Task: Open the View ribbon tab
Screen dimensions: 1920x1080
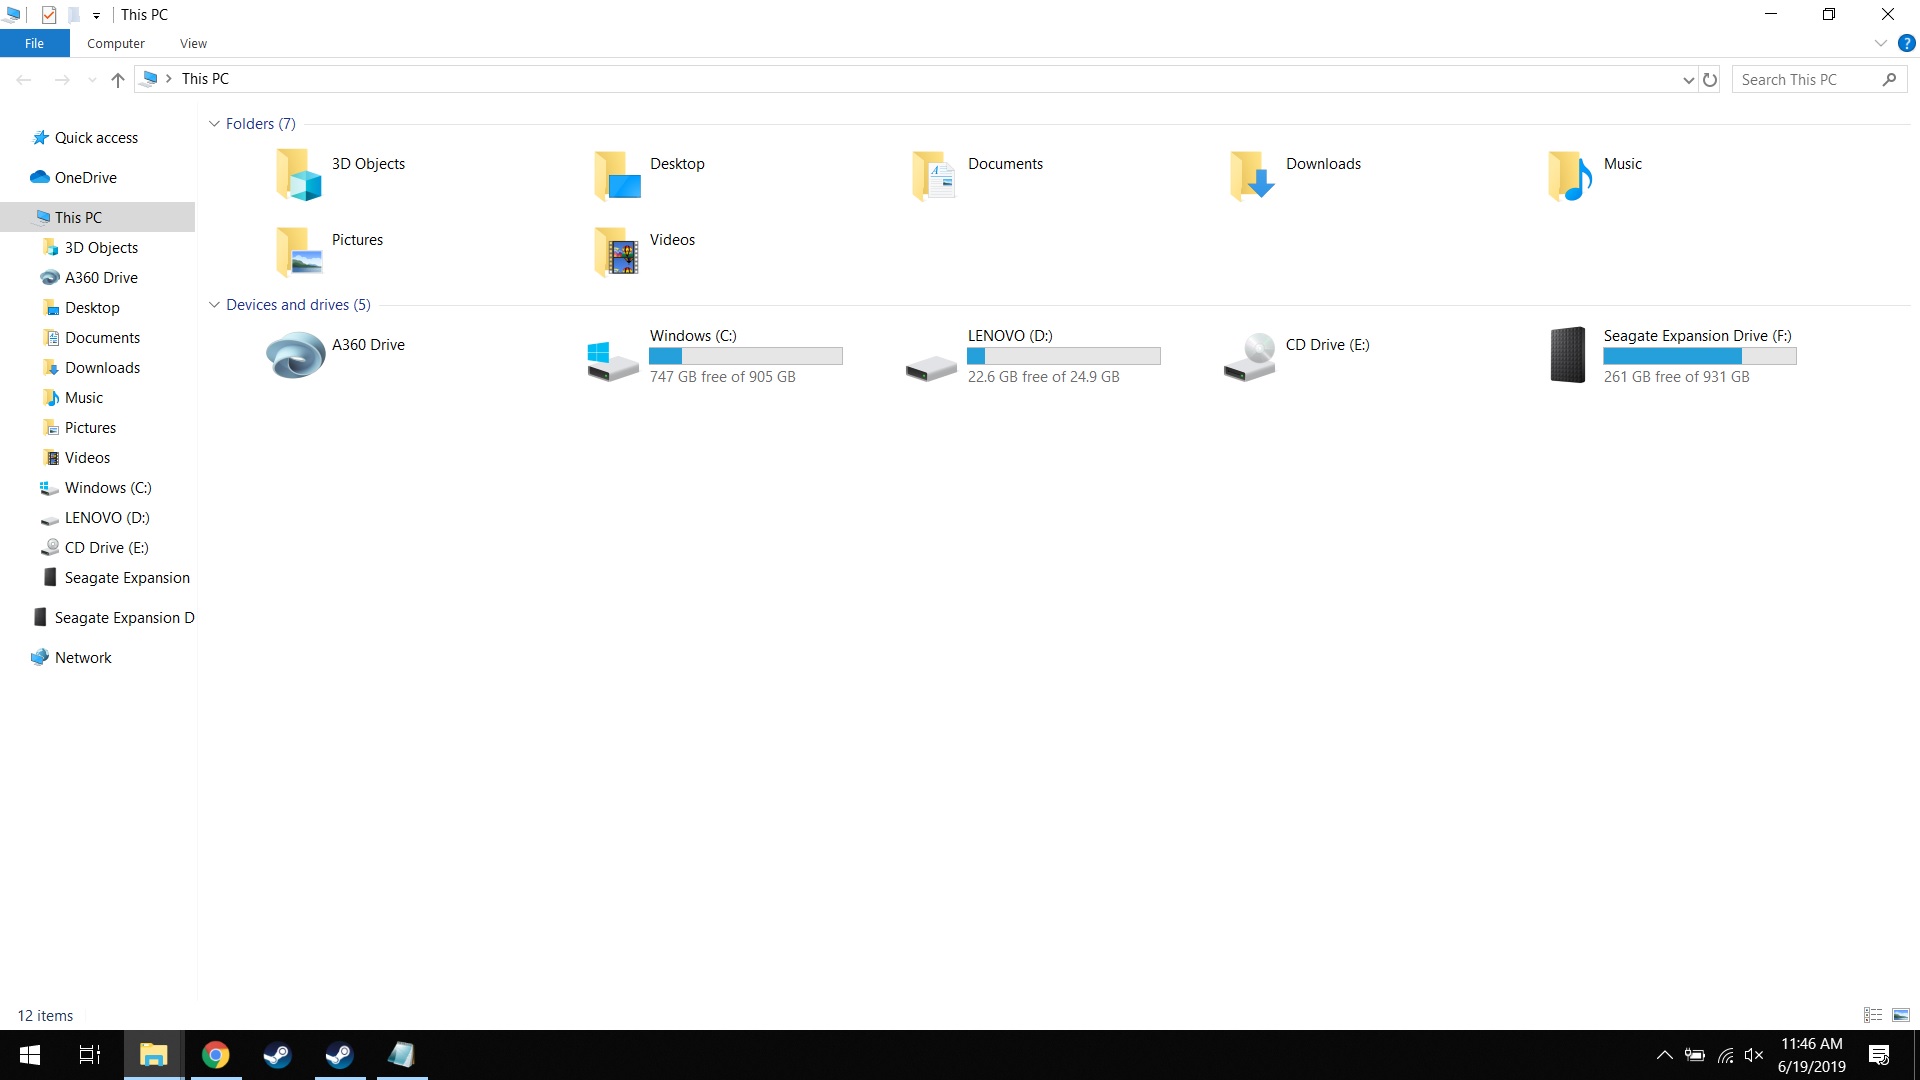Action: click(193, 44)
